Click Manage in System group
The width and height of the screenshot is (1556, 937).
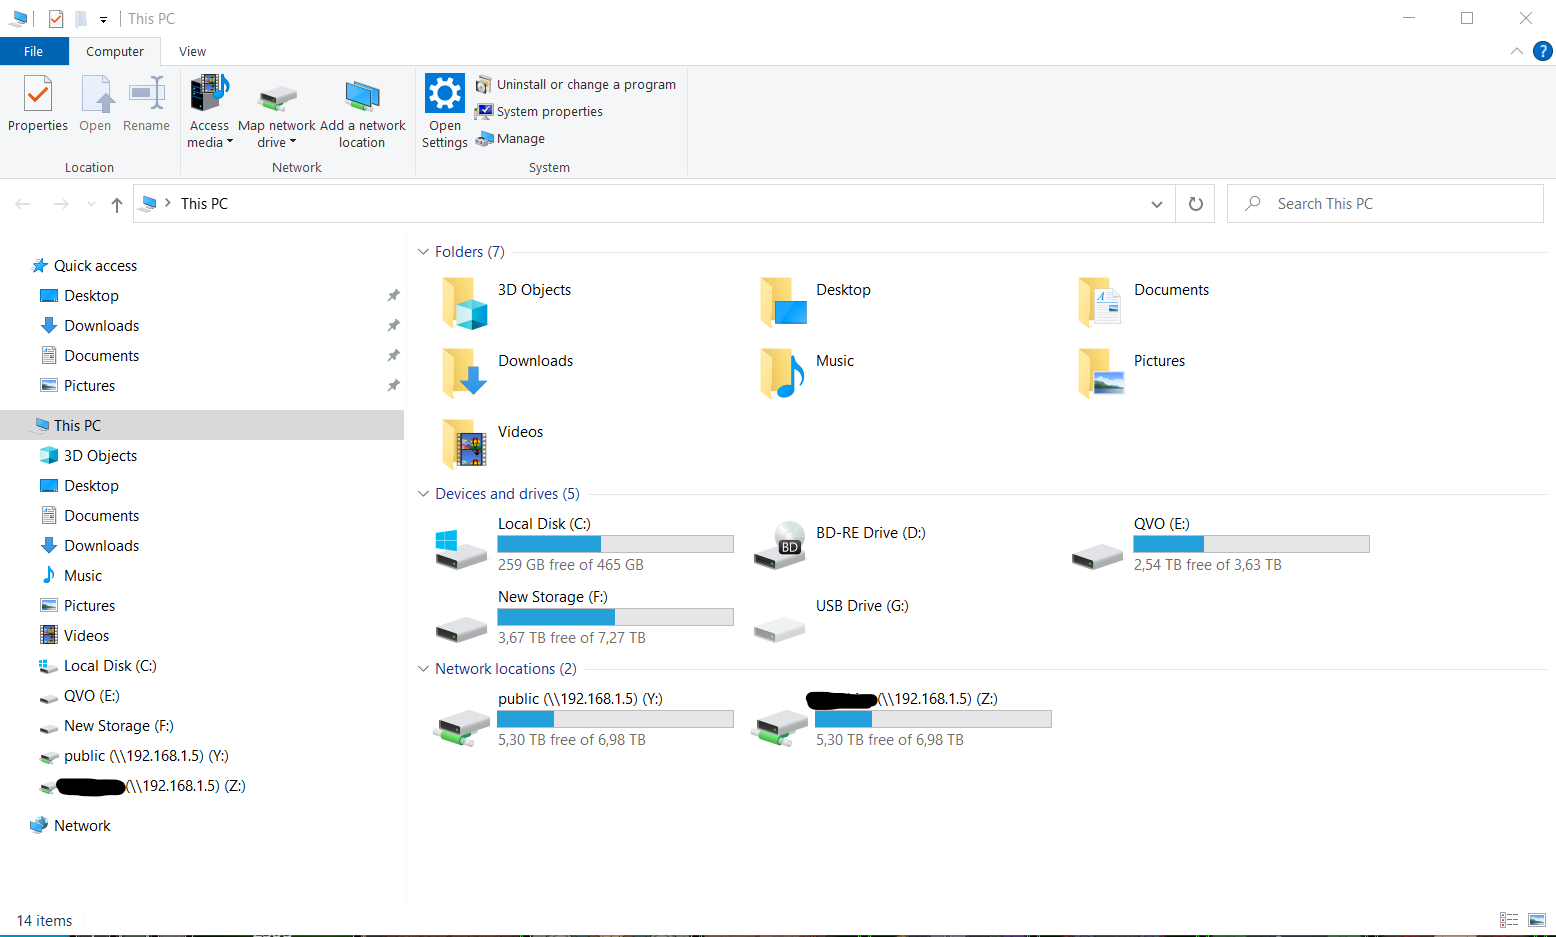point(510,139)
